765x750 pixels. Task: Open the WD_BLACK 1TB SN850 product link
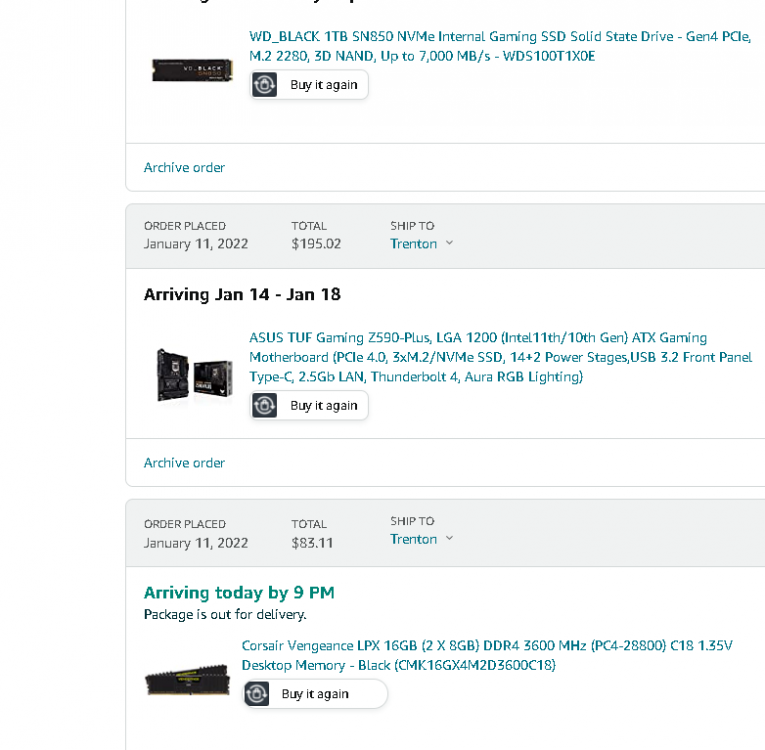(500, 46)
